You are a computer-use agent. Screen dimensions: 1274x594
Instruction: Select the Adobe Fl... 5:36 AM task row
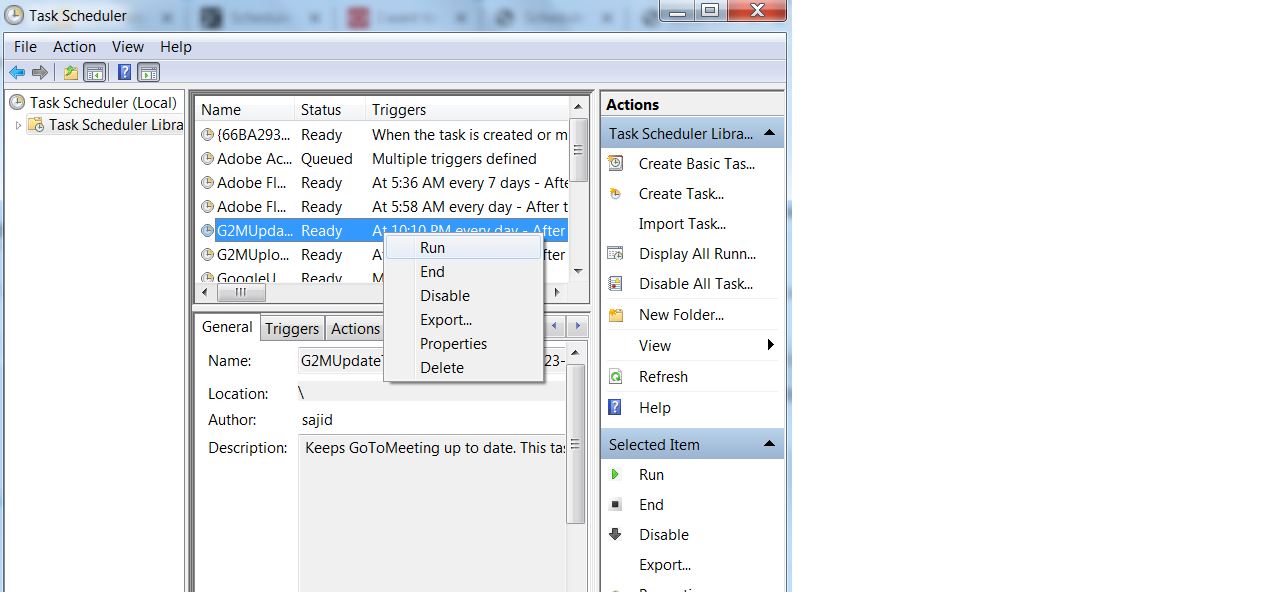tap(382, 183)
